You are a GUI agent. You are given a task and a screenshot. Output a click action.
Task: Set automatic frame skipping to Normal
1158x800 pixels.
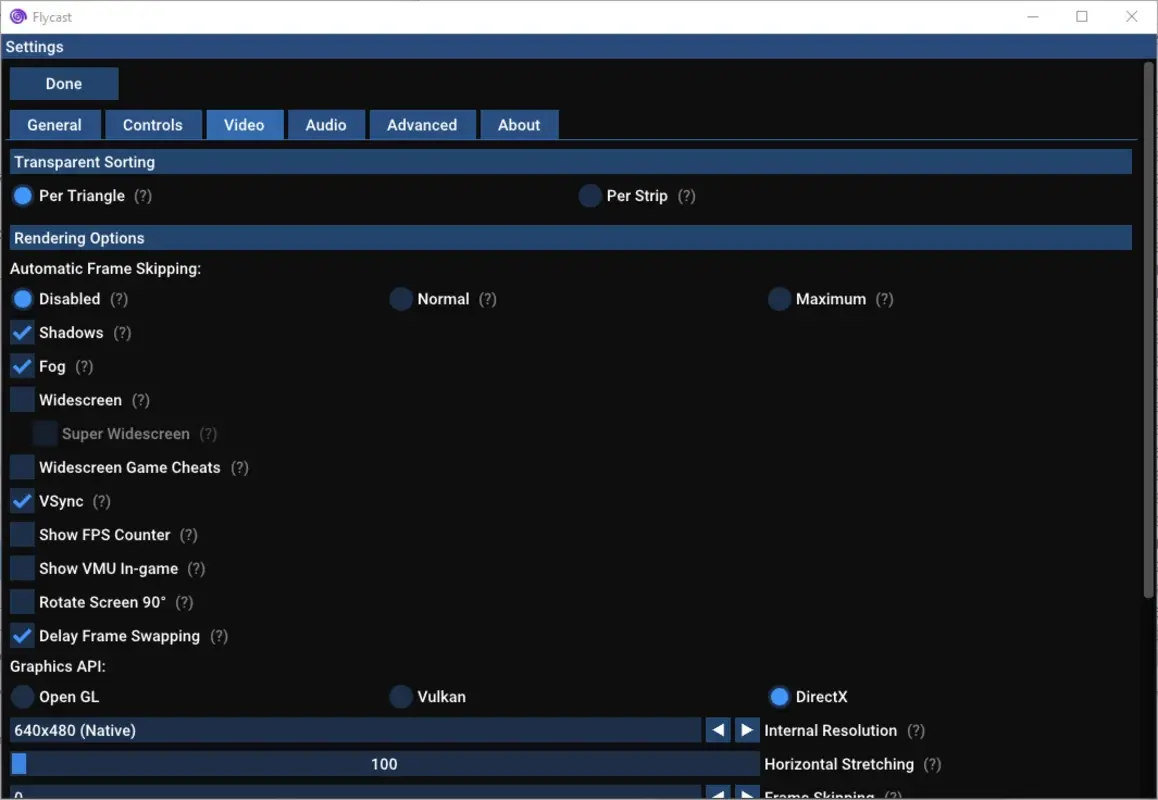400,298
